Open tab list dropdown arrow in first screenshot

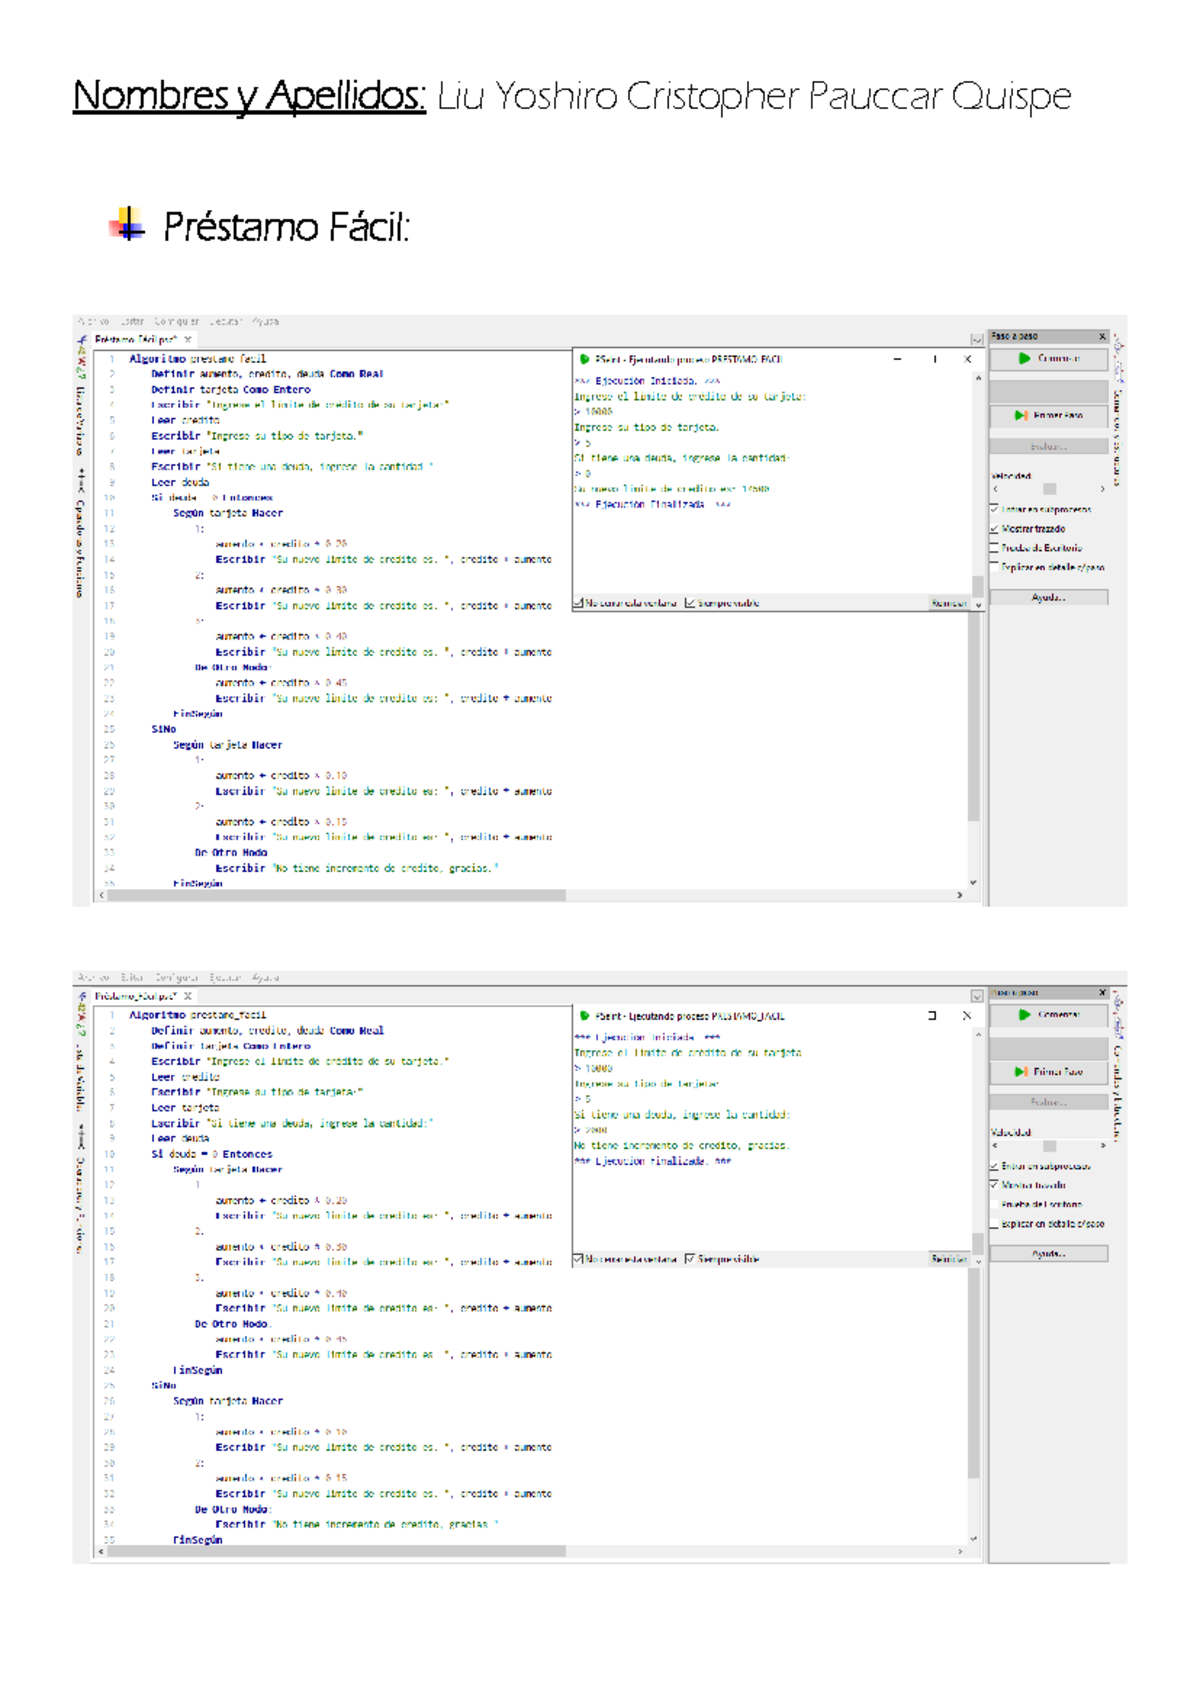click(977, 340)
